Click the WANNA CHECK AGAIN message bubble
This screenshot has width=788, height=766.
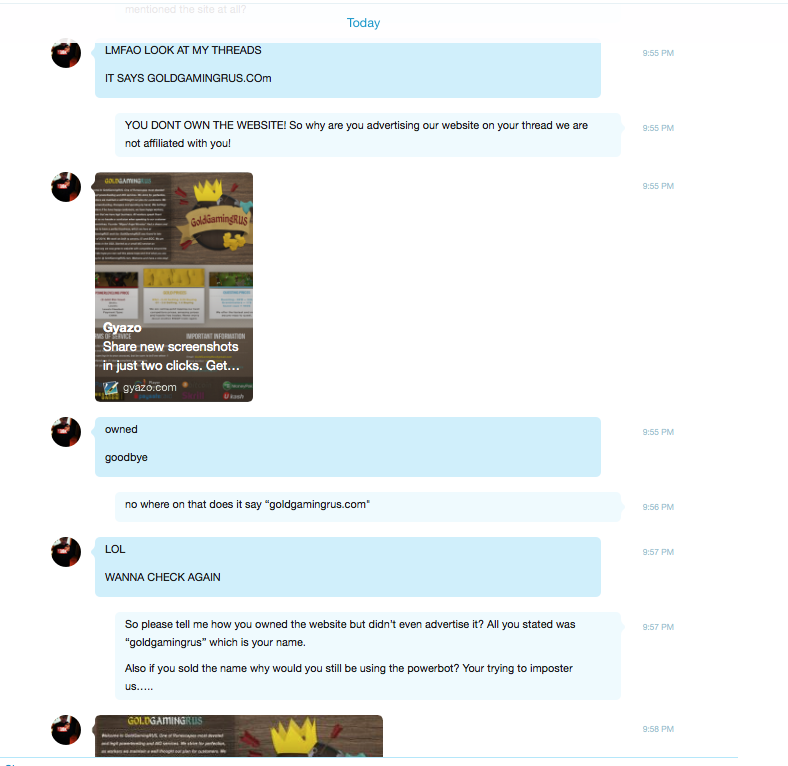tap(348, 567)
